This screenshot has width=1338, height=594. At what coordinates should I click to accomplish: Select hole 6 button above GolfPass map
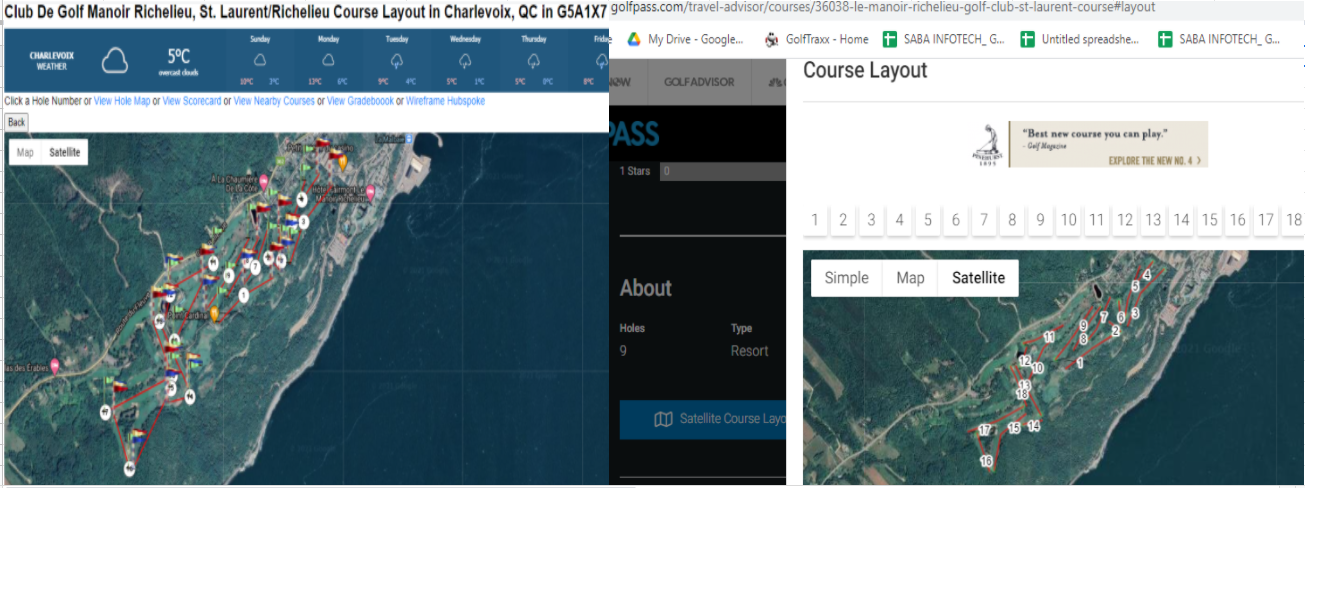956,220
